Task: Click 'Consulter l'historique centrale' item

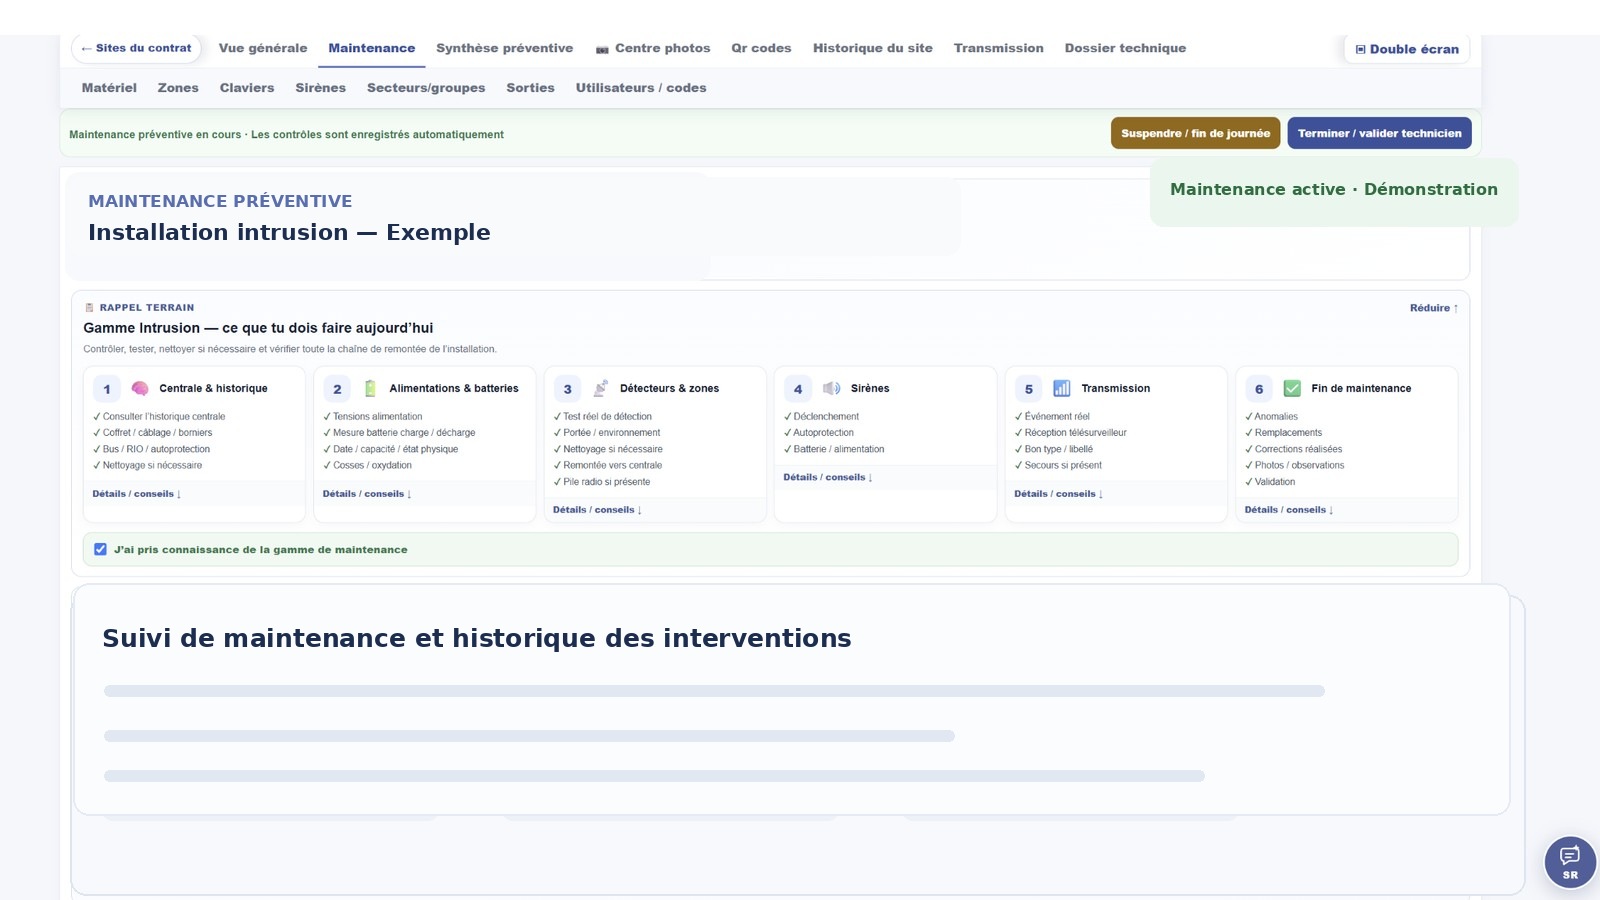Action: click(159, 417)
